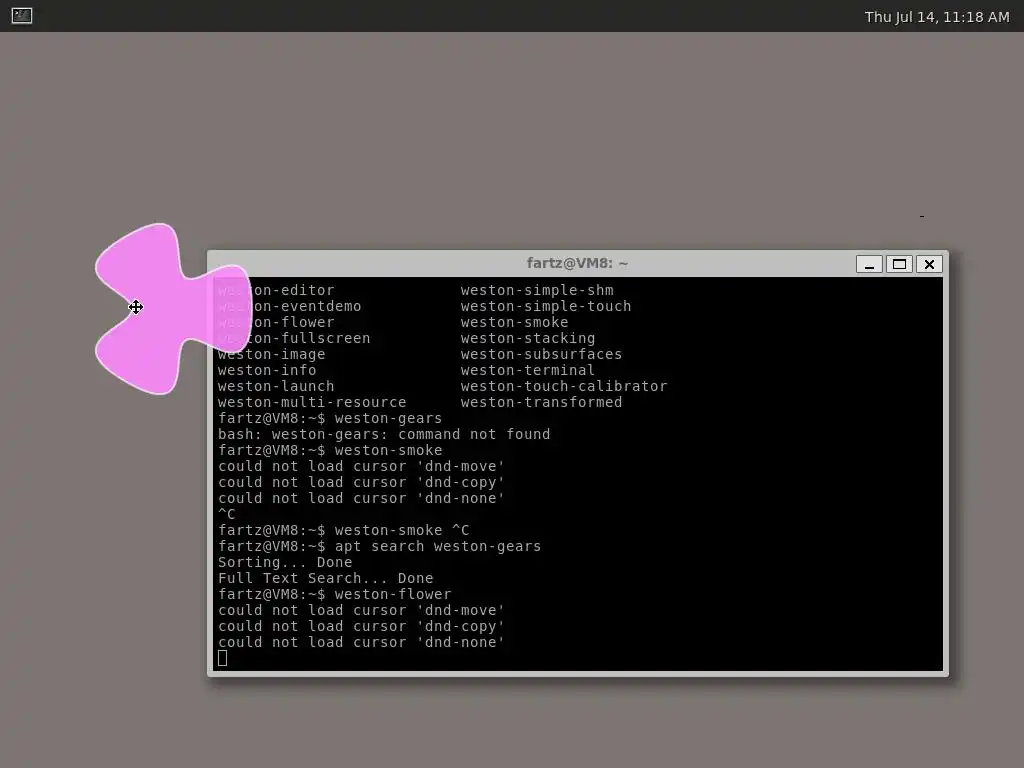This screenshot has width=1024, height=768.
Task: Click the text 'weston-info'
Action: point(267,370)
